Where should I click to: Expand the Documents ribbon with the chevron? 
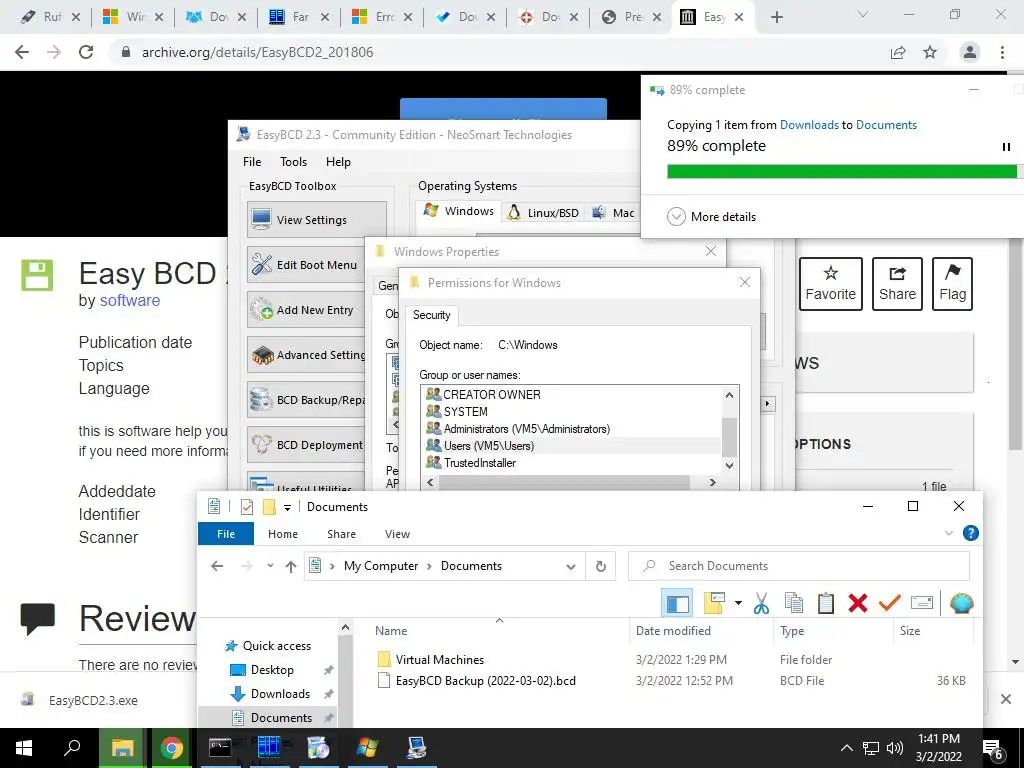949,534
